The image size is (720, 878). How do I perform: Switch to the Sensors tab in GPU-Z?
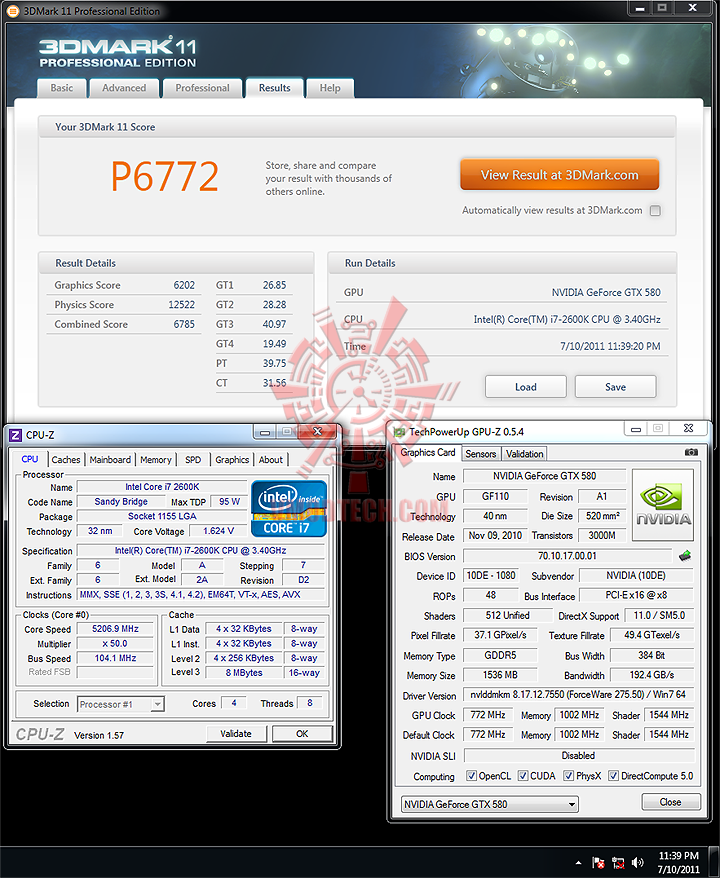point(480,454)
